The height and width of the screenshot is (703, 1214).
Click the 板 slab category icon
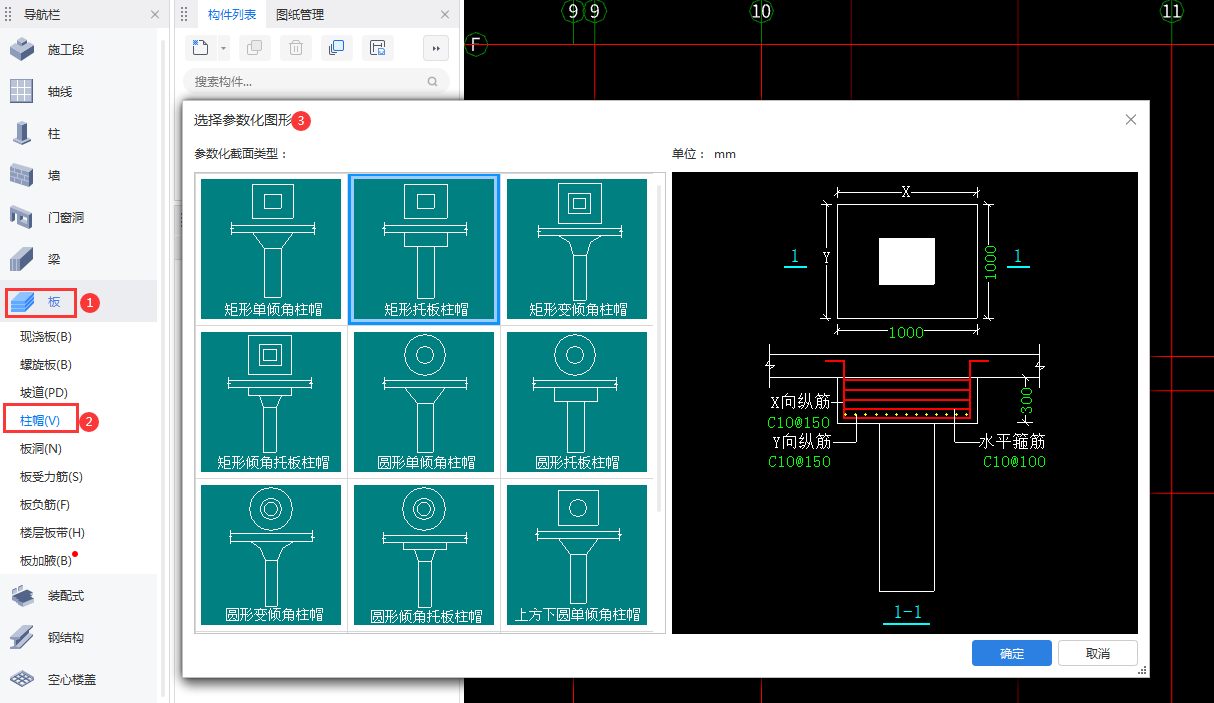pos(22,301)
